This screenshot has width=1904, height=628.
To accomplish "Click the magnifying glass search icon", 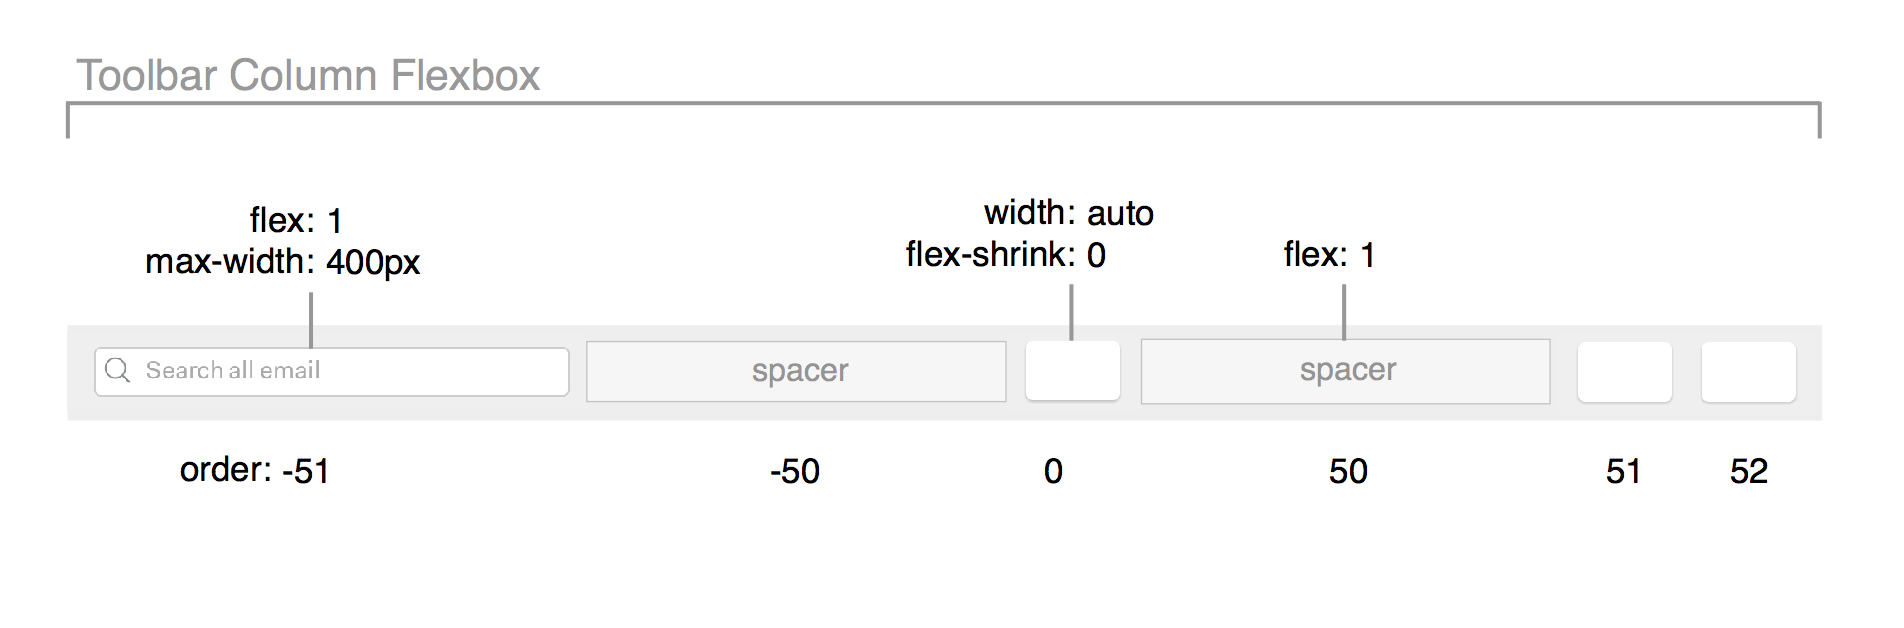I will (x=117, y=371).
